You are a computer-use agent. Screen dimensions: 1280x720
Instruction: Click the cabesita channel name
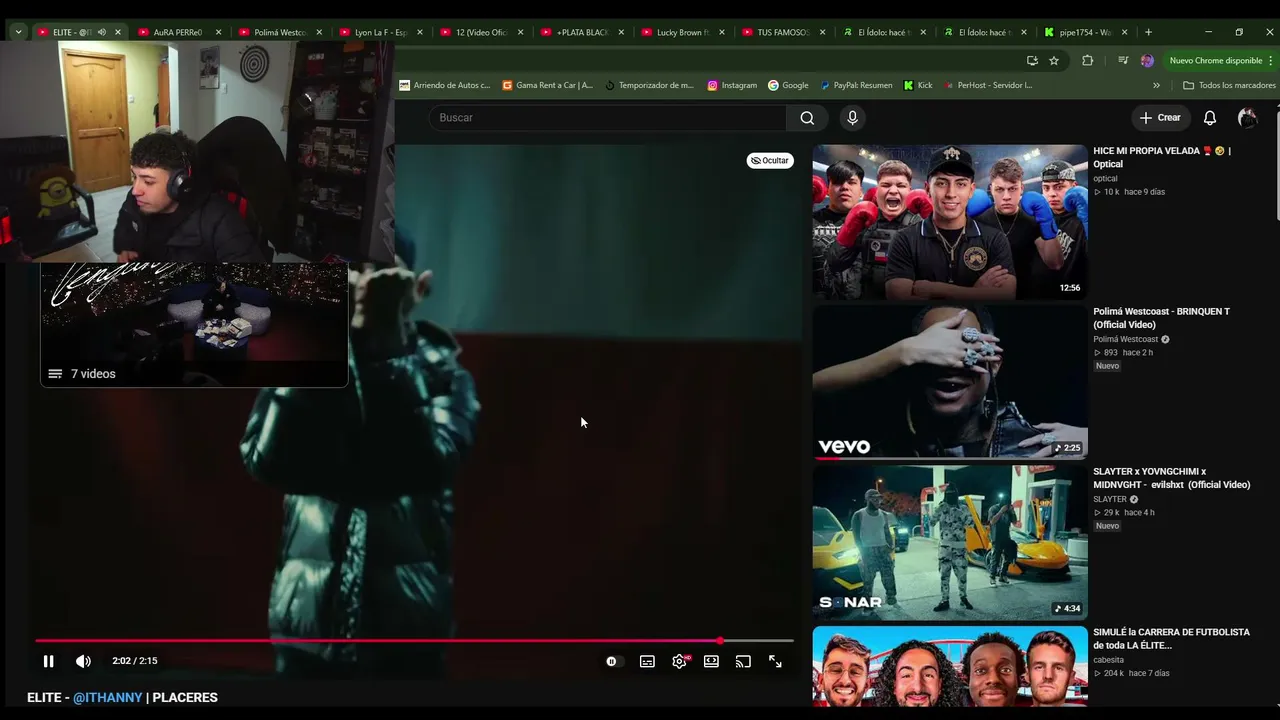[1109, 660]
